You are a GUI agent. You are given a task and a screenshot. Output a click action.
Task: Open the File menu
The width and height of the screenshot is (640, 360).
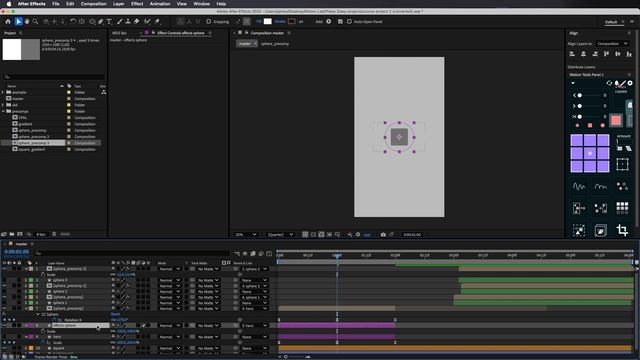(x=56, y=4)
